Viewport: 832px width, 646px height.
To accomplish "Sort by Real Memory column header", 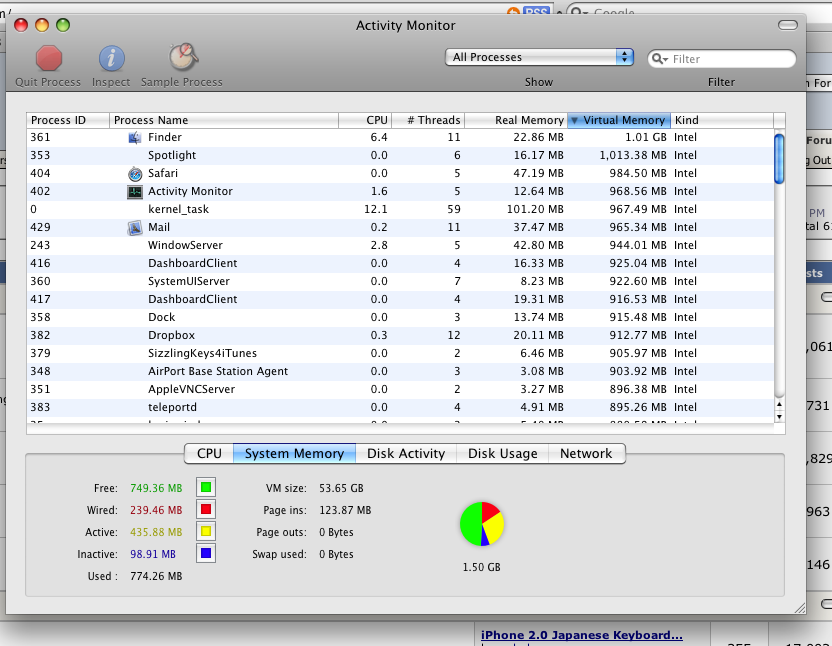I will tap(516, 120).
